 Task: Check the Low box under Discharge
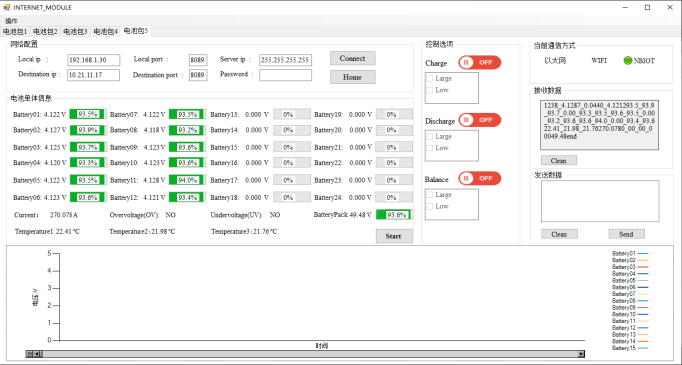[x=430, y=148]
